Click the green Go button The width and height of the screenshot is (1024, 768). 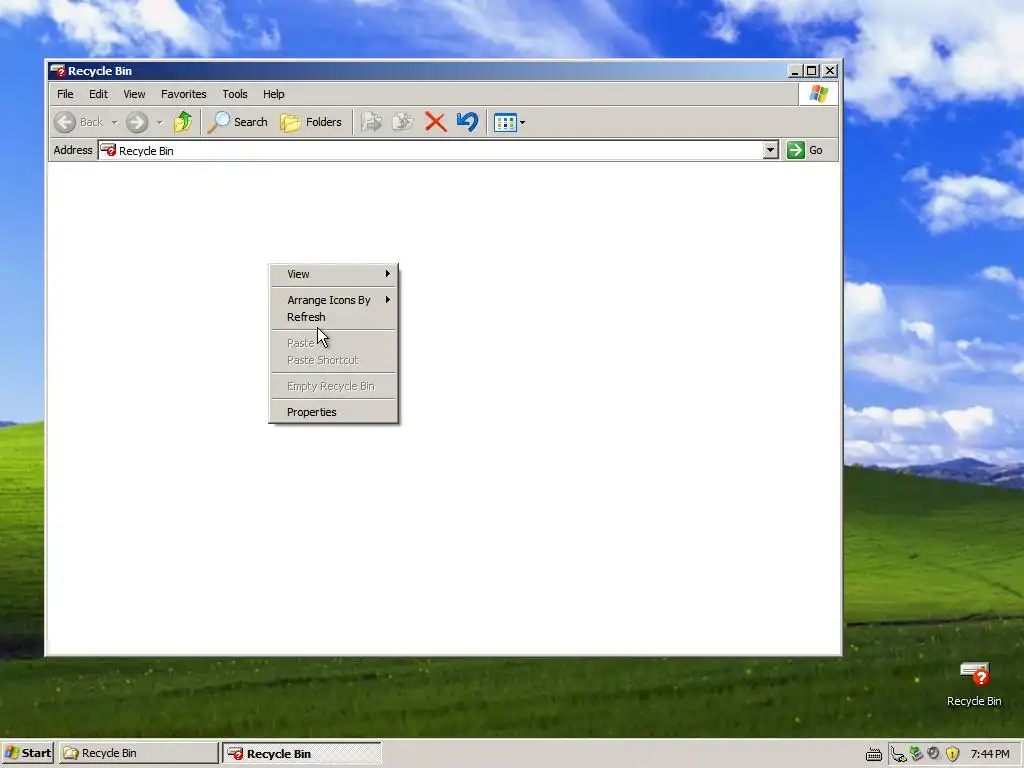[805, 150]
